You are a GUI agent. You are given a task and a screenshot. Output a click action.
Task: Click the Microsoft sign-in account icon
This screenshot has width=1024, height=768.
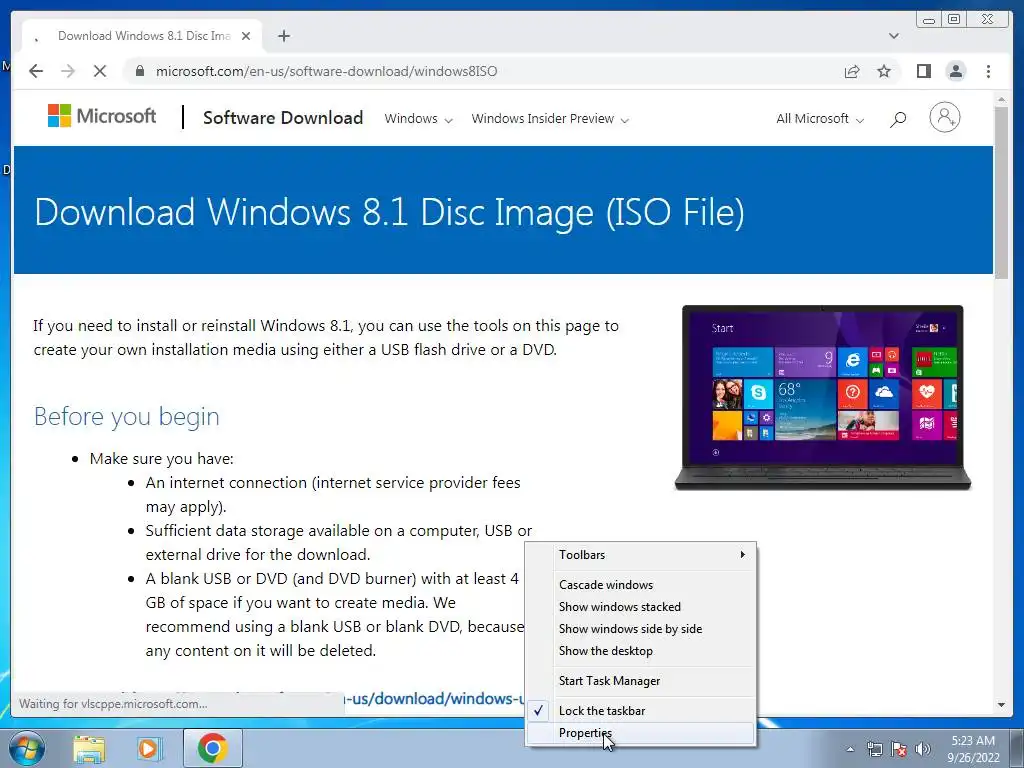tap(944, 118)
